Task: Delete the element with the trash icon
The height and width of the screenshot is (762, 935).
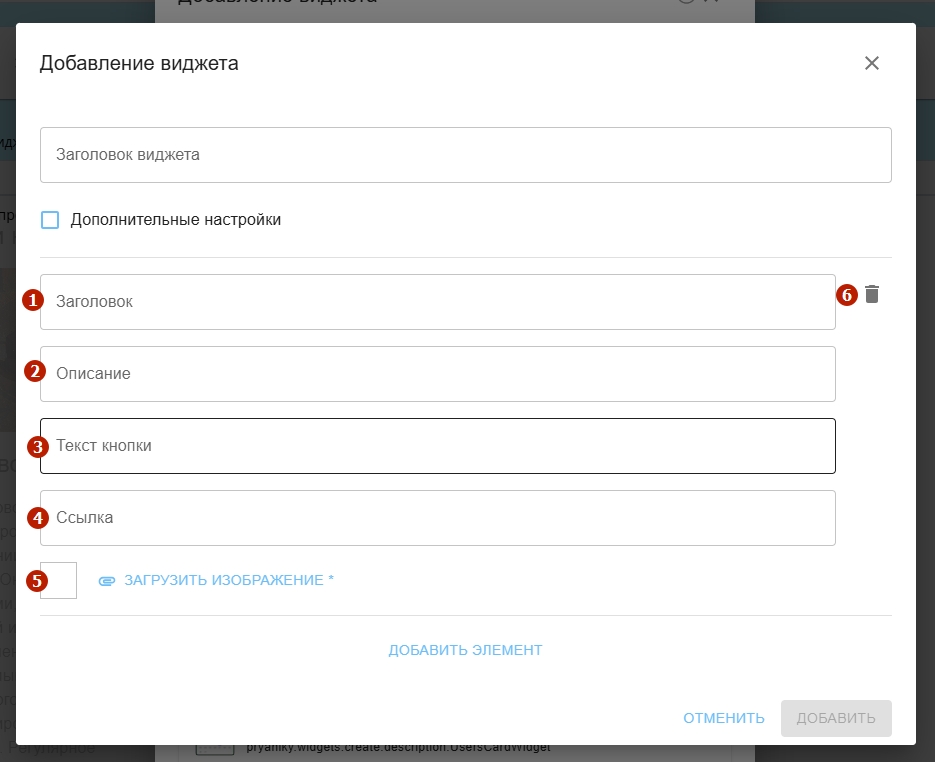Action: click(x=872, y=294)
